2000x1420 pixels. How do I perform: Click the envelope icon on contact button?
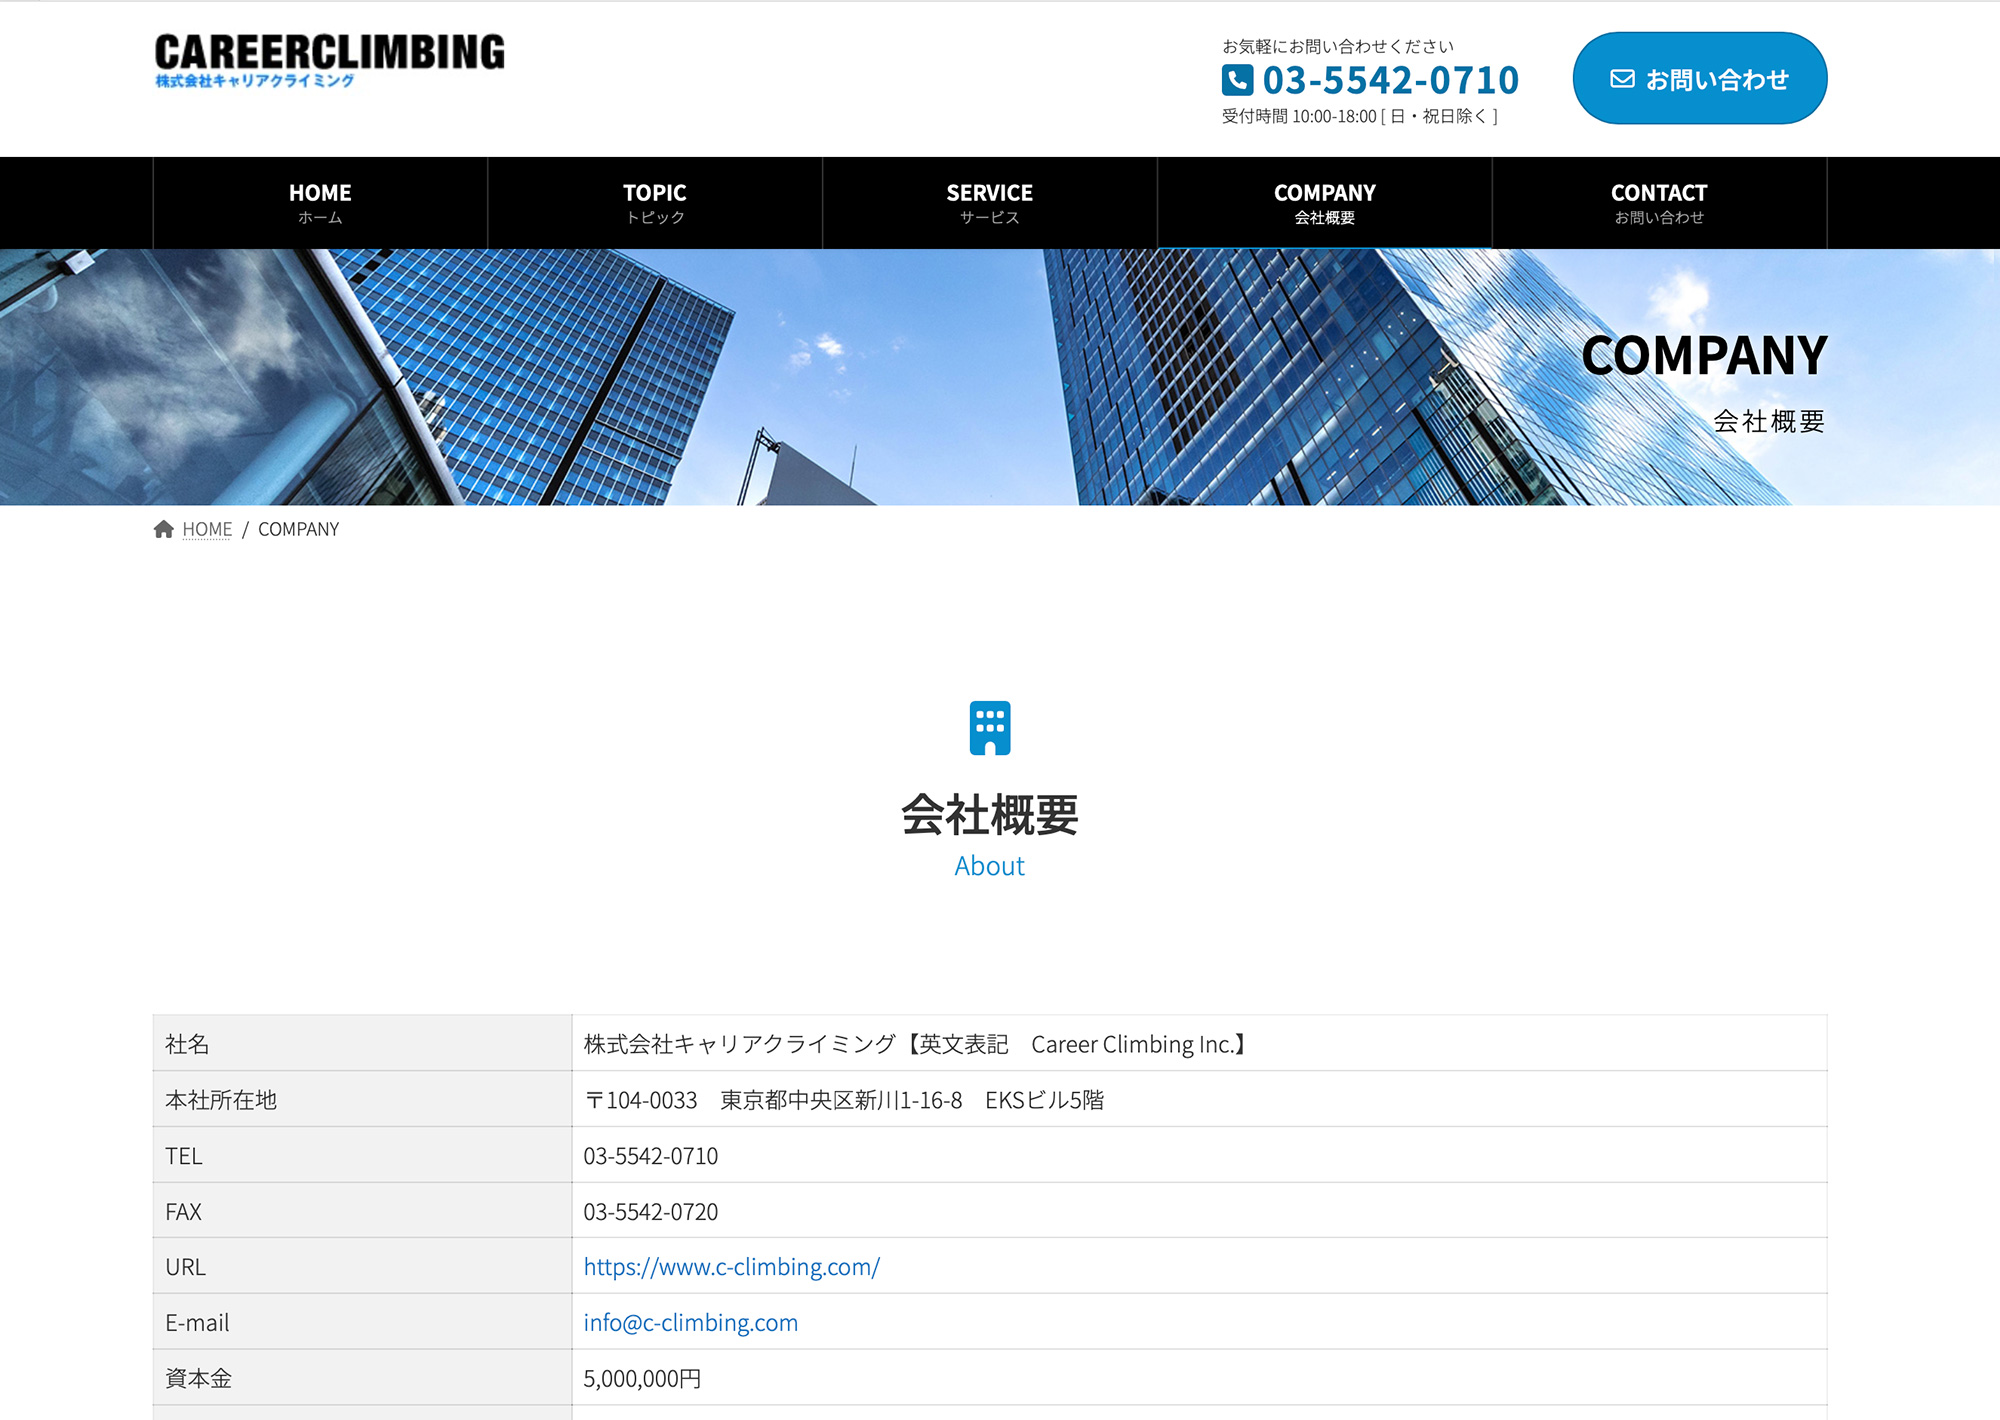1622,79
